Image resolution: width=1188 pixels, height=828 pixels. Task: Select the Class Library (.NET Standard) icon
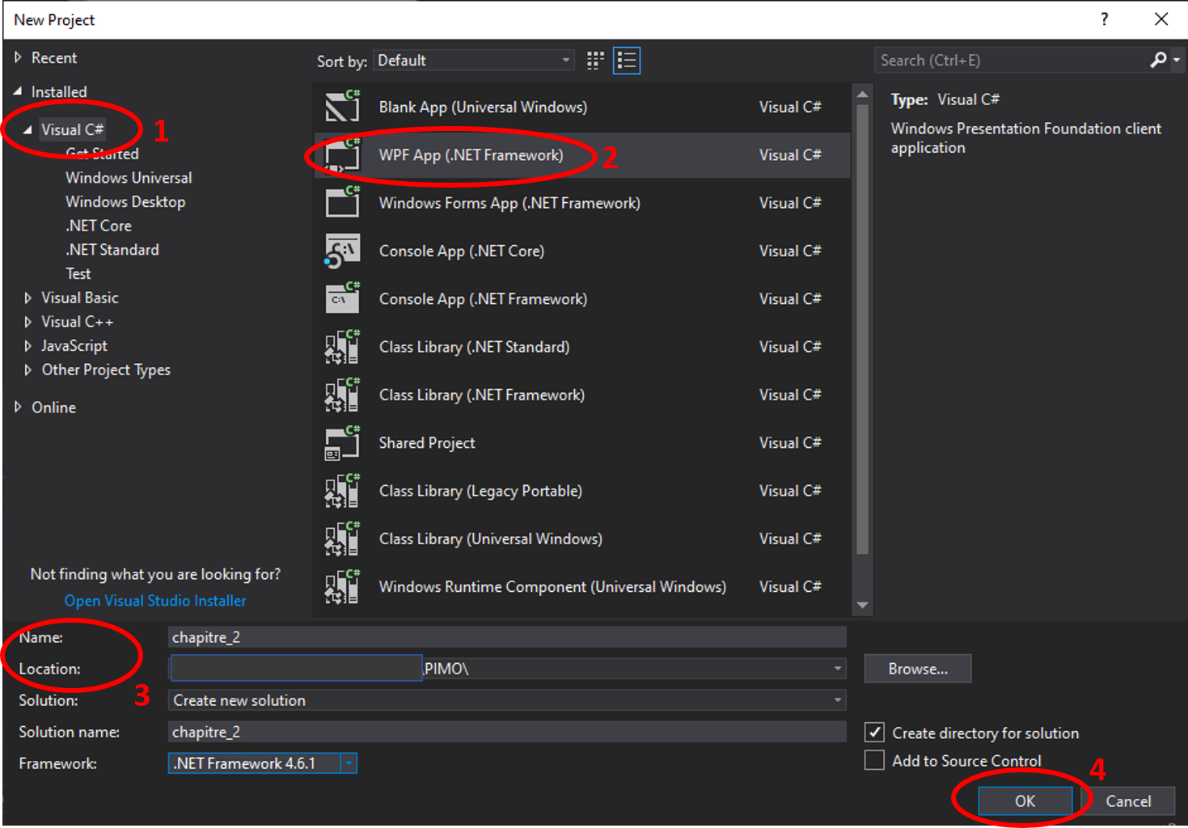(x=342, y=347)
